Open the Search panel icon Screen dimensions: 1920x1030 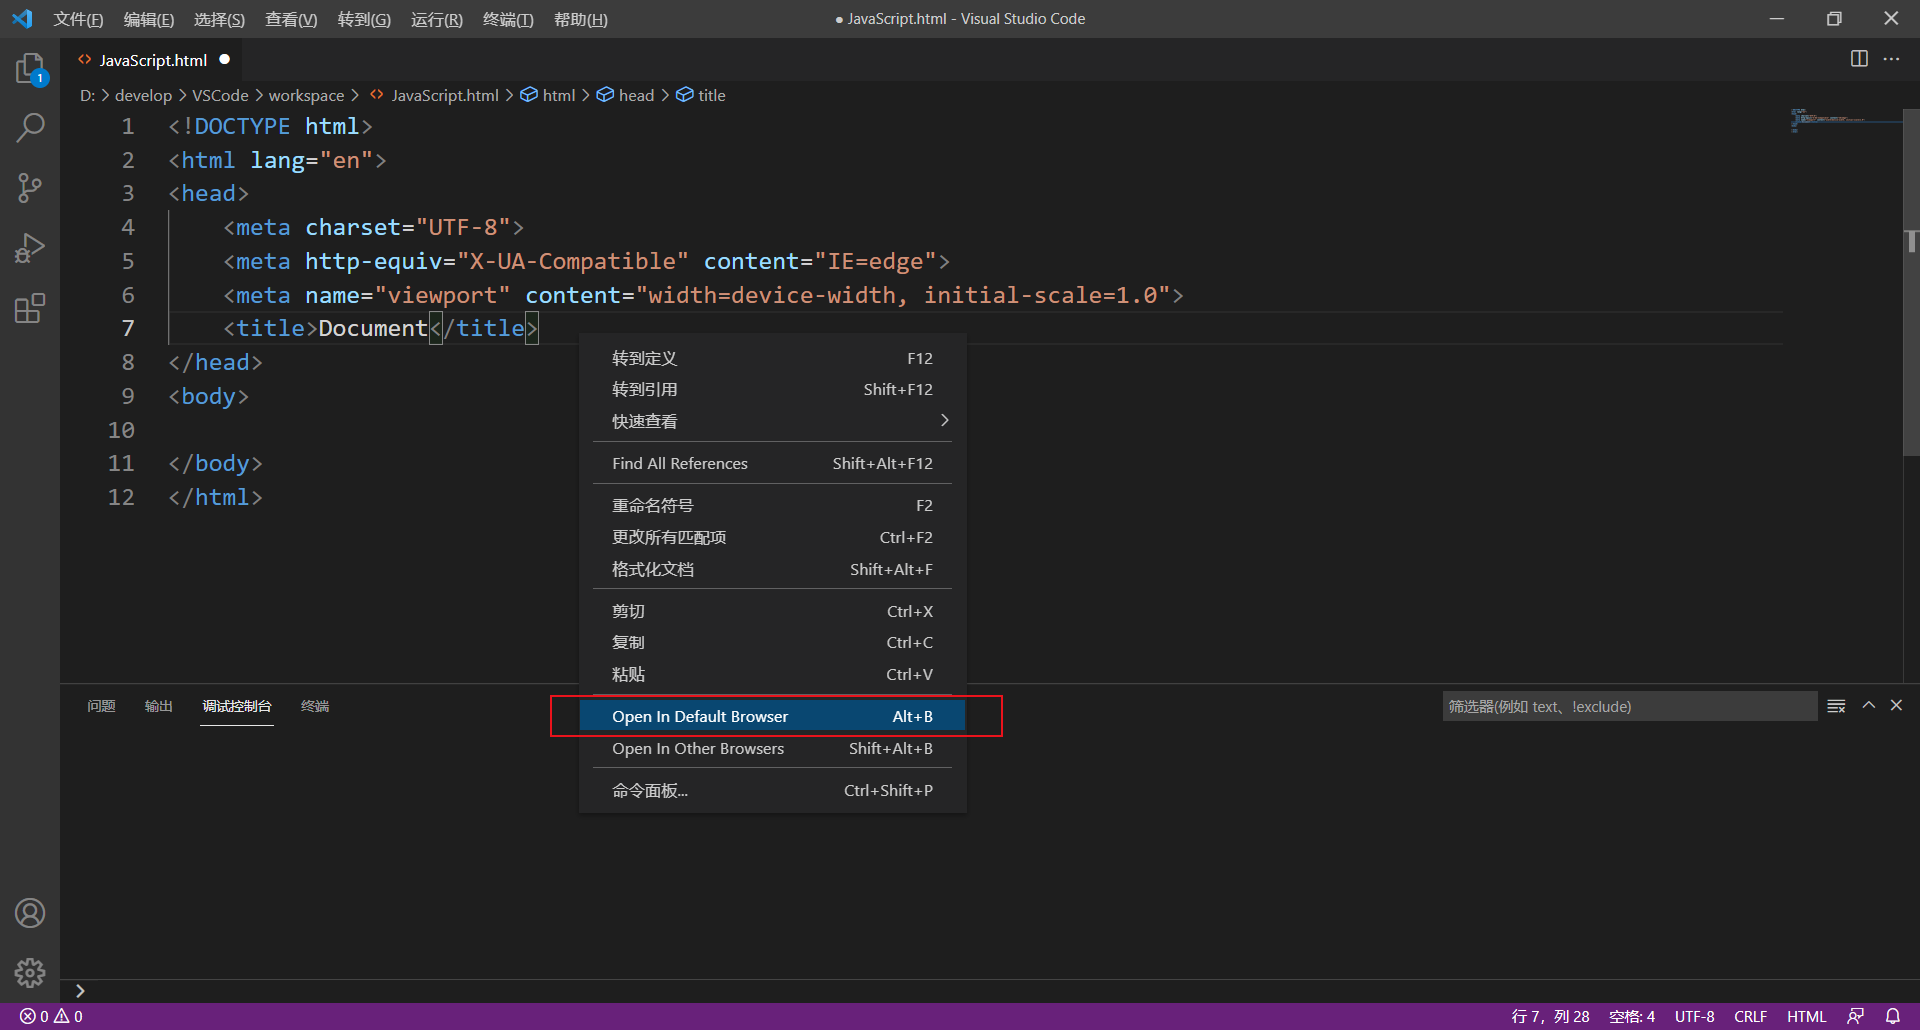[30, 128]
